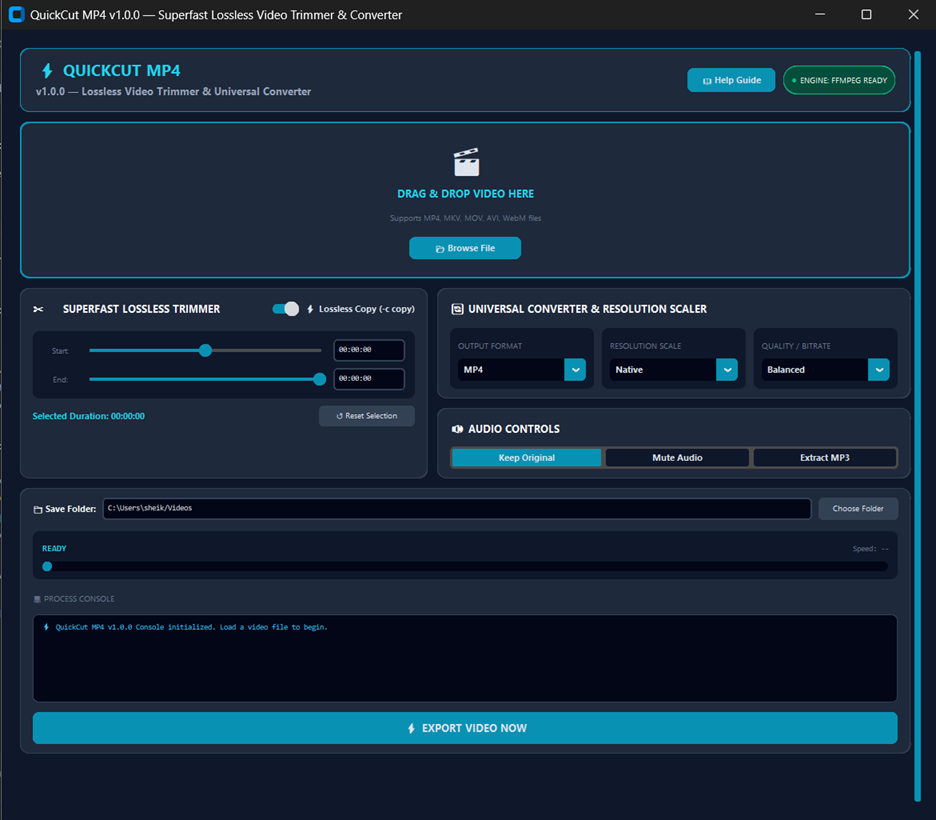Click arrow button of Quality / Bitrate dropdown
The height and width of the screenshot is (820, 936).
(x=879, y=369)
